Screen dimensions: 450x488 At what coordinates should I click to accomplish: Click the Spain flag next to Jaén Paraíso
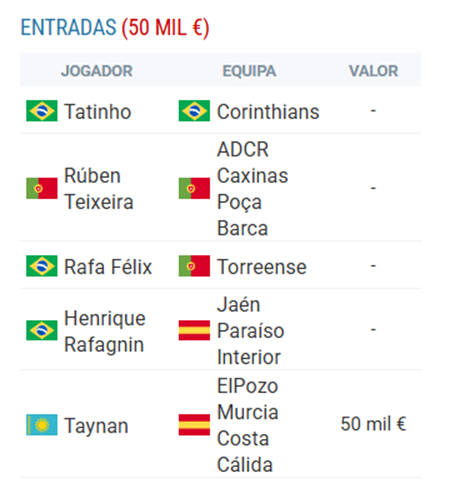click(x=194, y=330)
